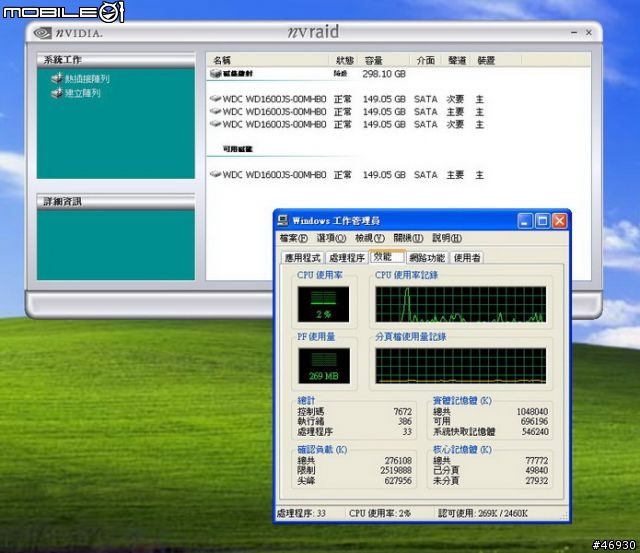The width and height of the screenshot is (640, 553).
Task: Select the array's WDC disk on 主要 channel
Action: click(x=347, y=112)
